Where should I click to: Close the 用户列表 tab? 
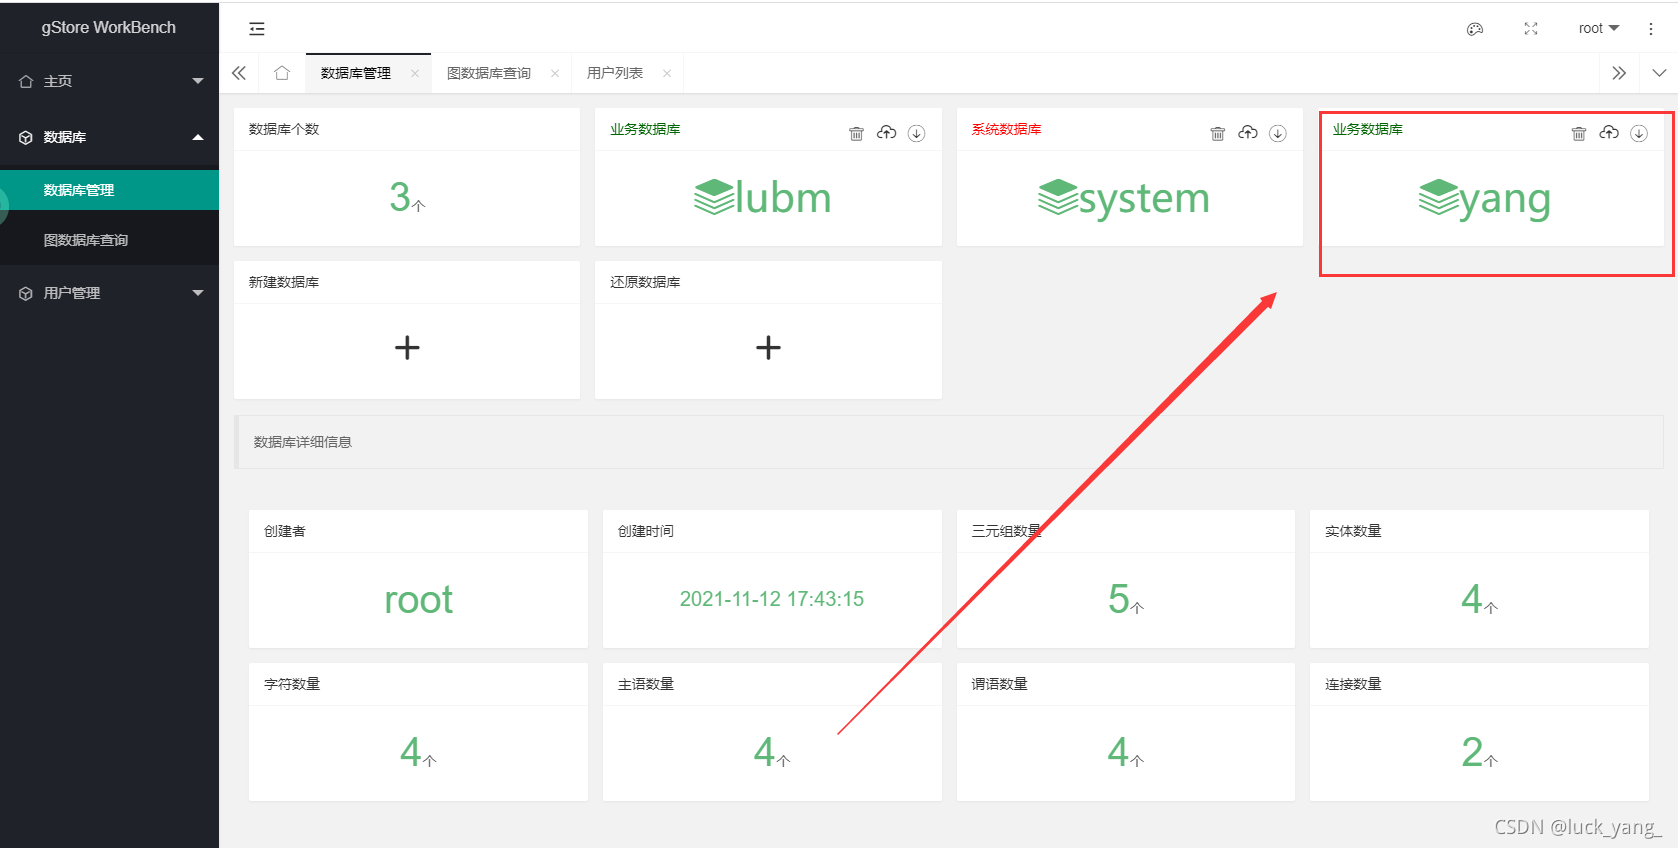coord(666,73)
